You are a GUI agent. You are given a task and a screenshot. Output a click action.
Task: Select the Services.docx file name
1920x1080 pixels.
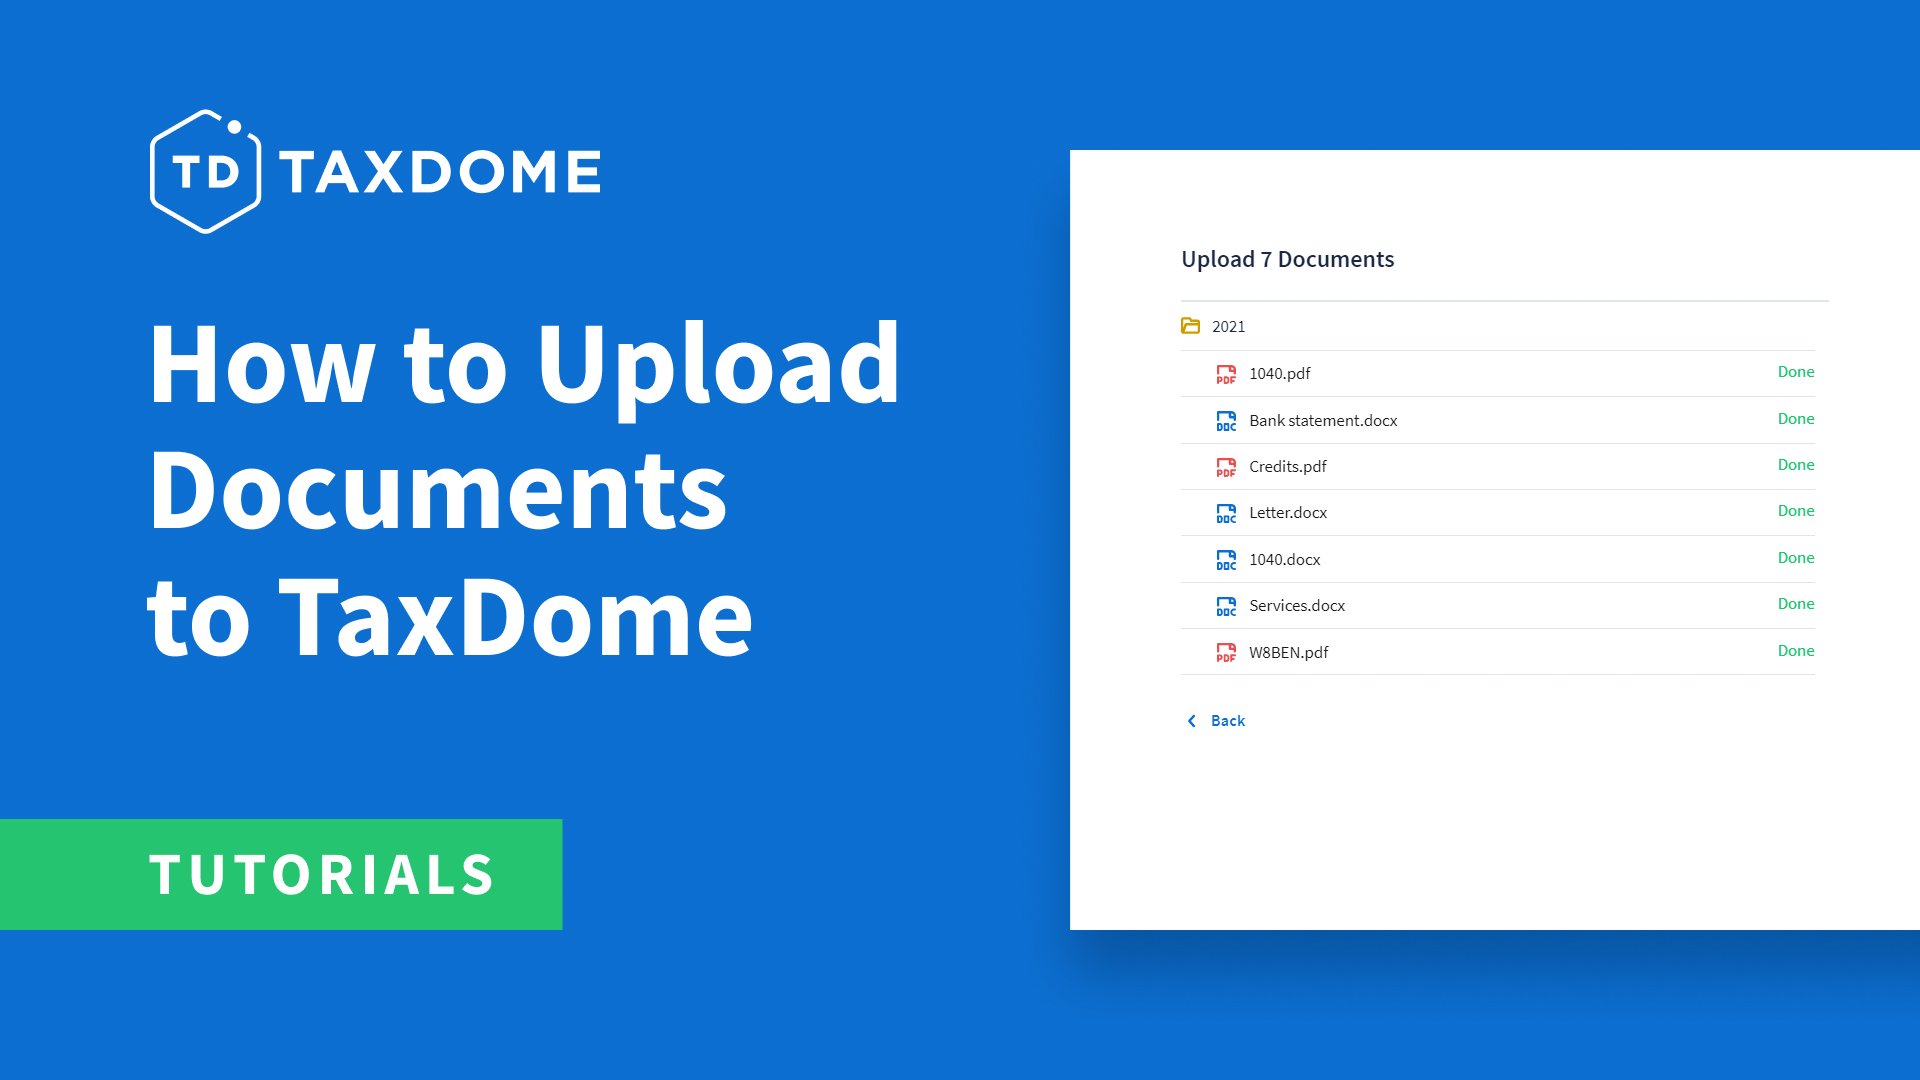coord(1297,606)
